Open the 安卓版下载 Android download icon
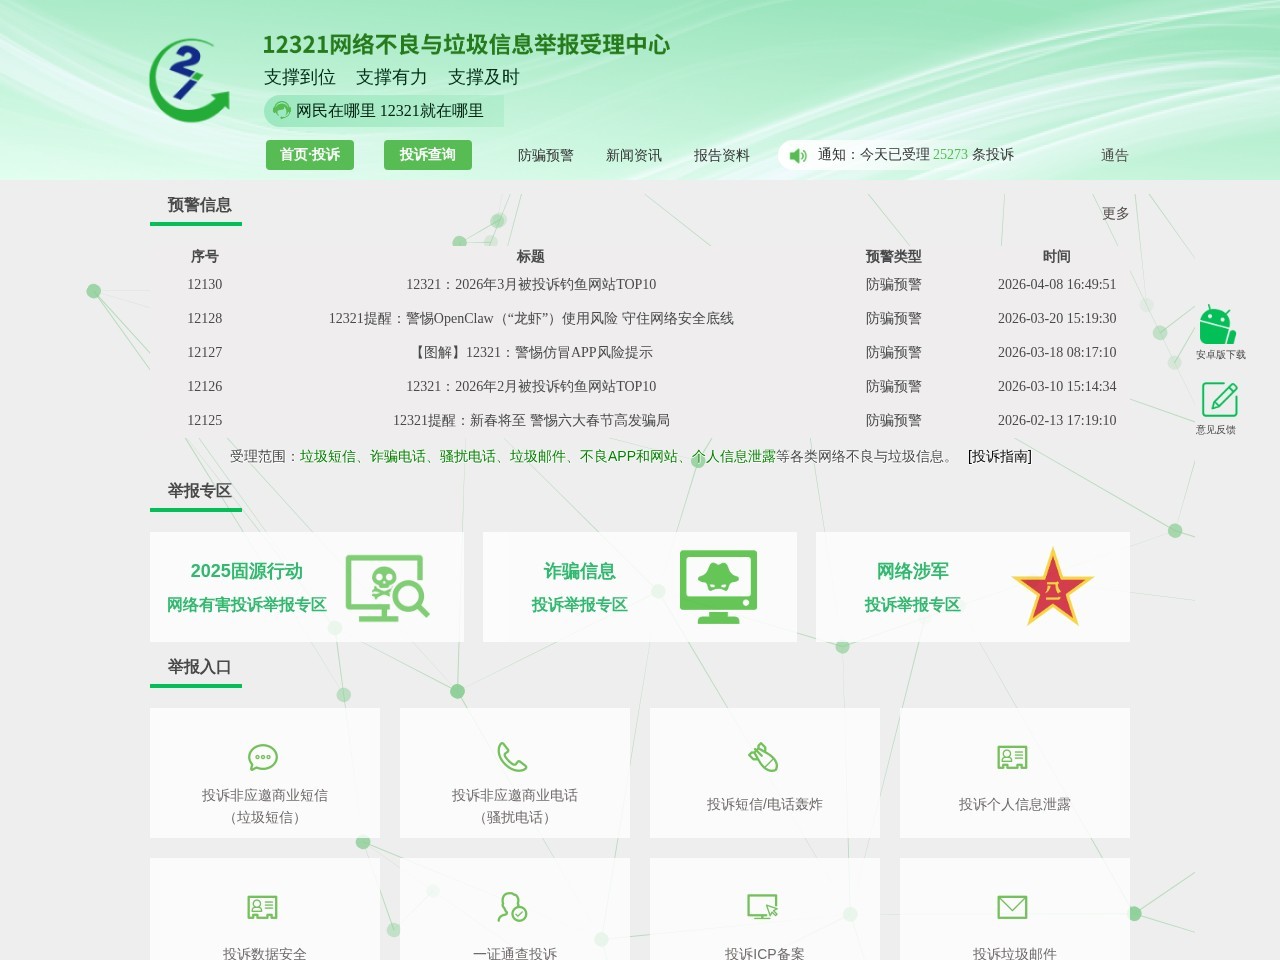1280x960 pixels. pos(1217,325)
